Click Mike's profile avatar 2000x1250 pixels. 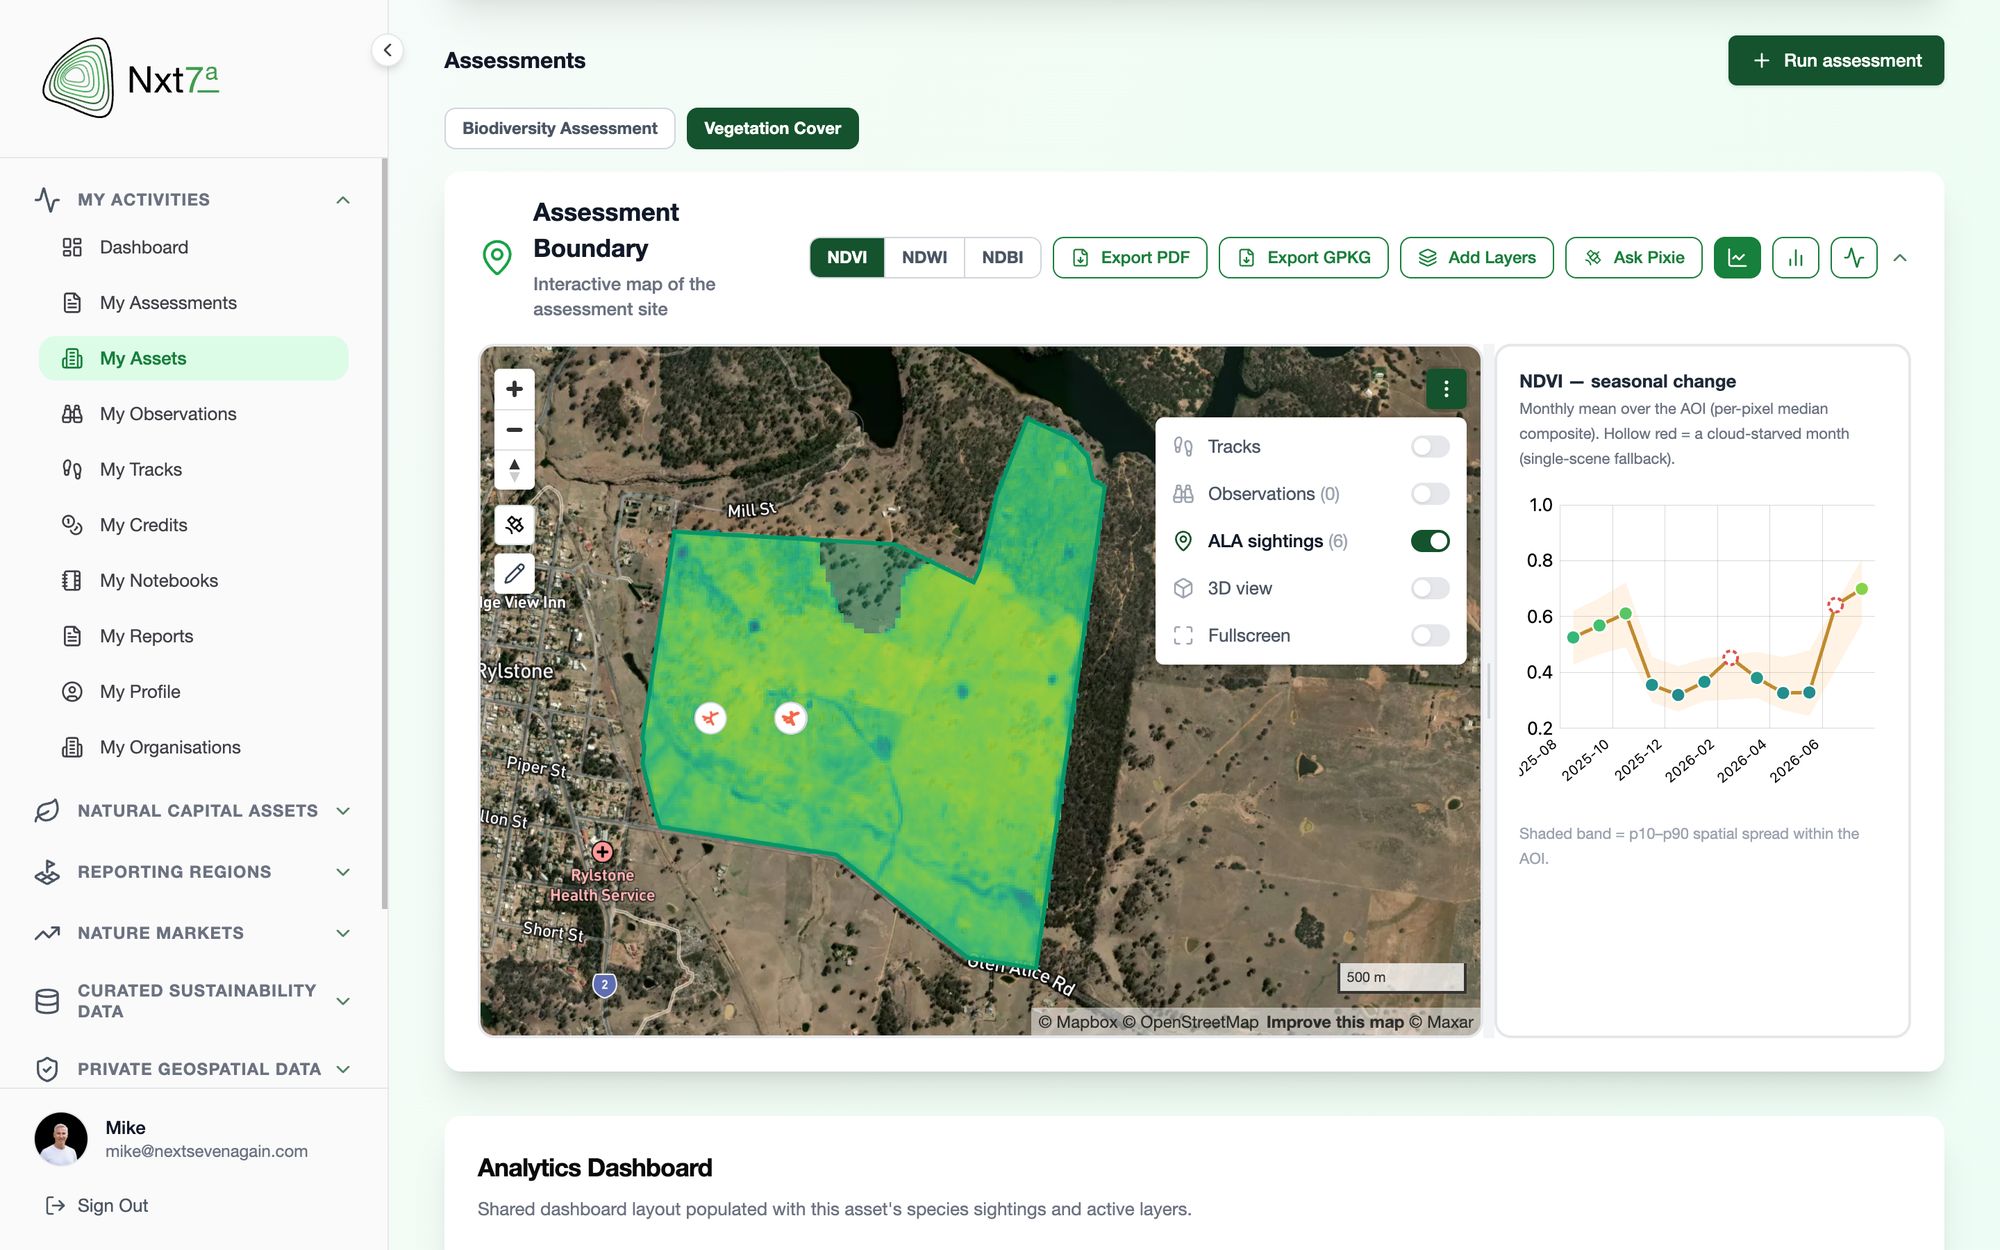point(61,1139)
